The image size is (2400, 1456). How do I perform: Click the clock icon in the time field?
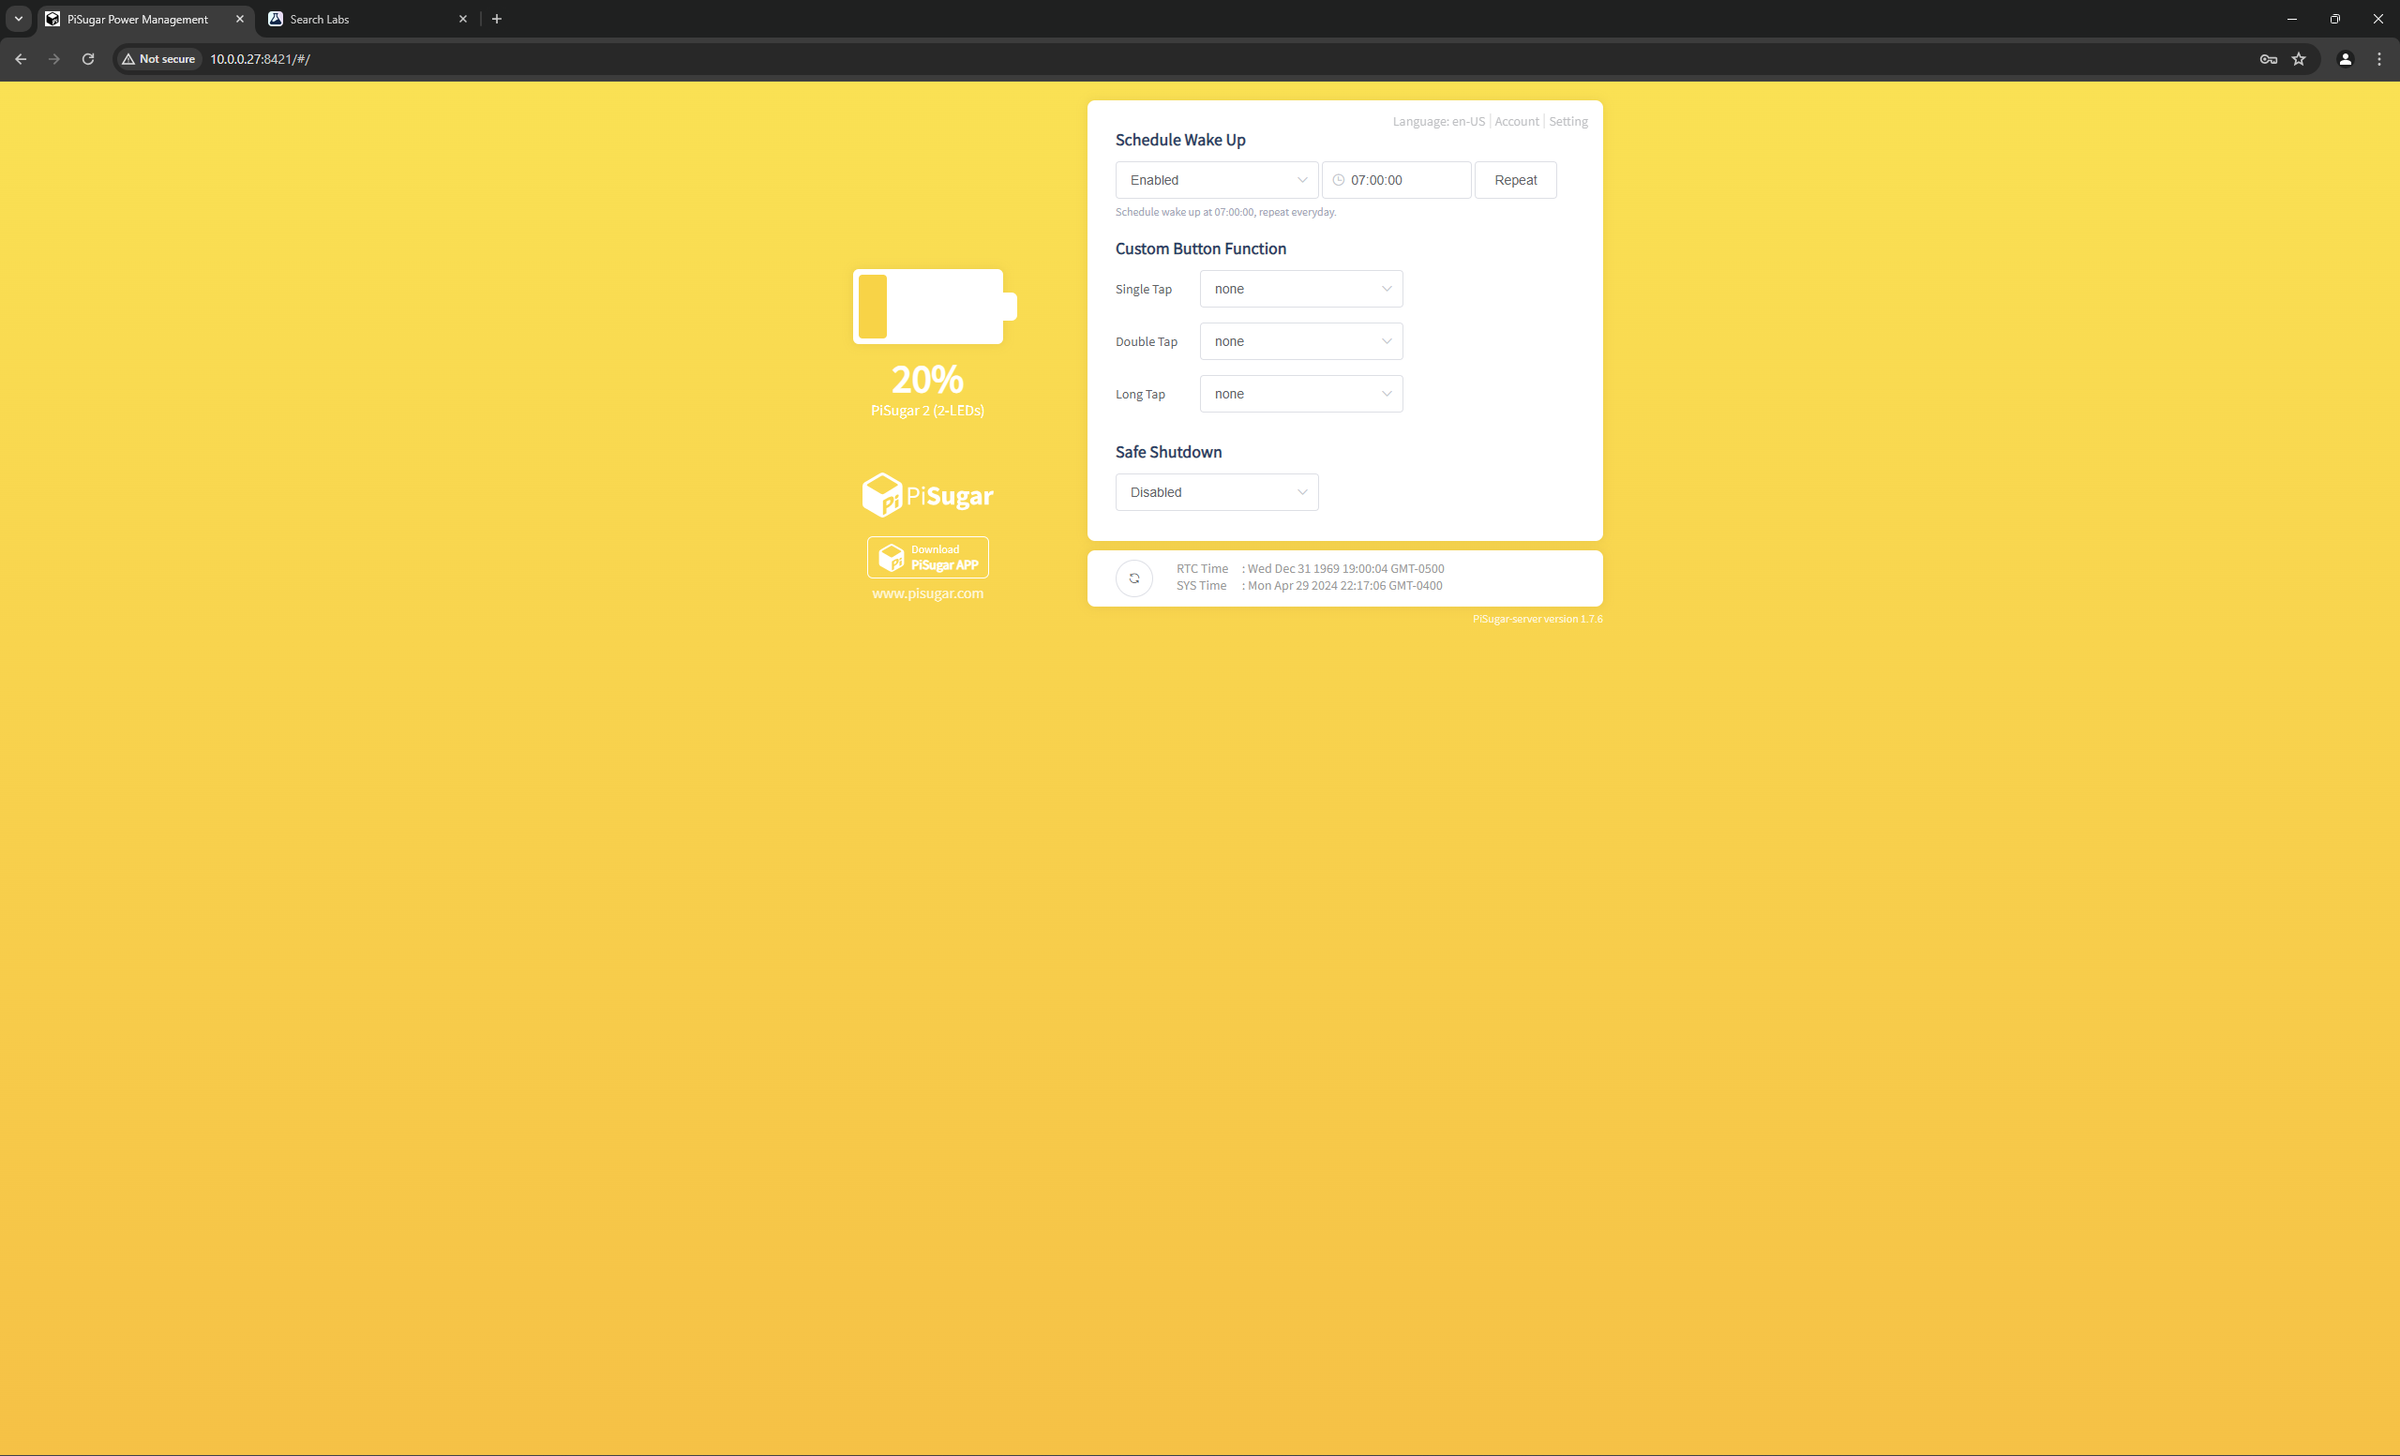pos(1338,180)
